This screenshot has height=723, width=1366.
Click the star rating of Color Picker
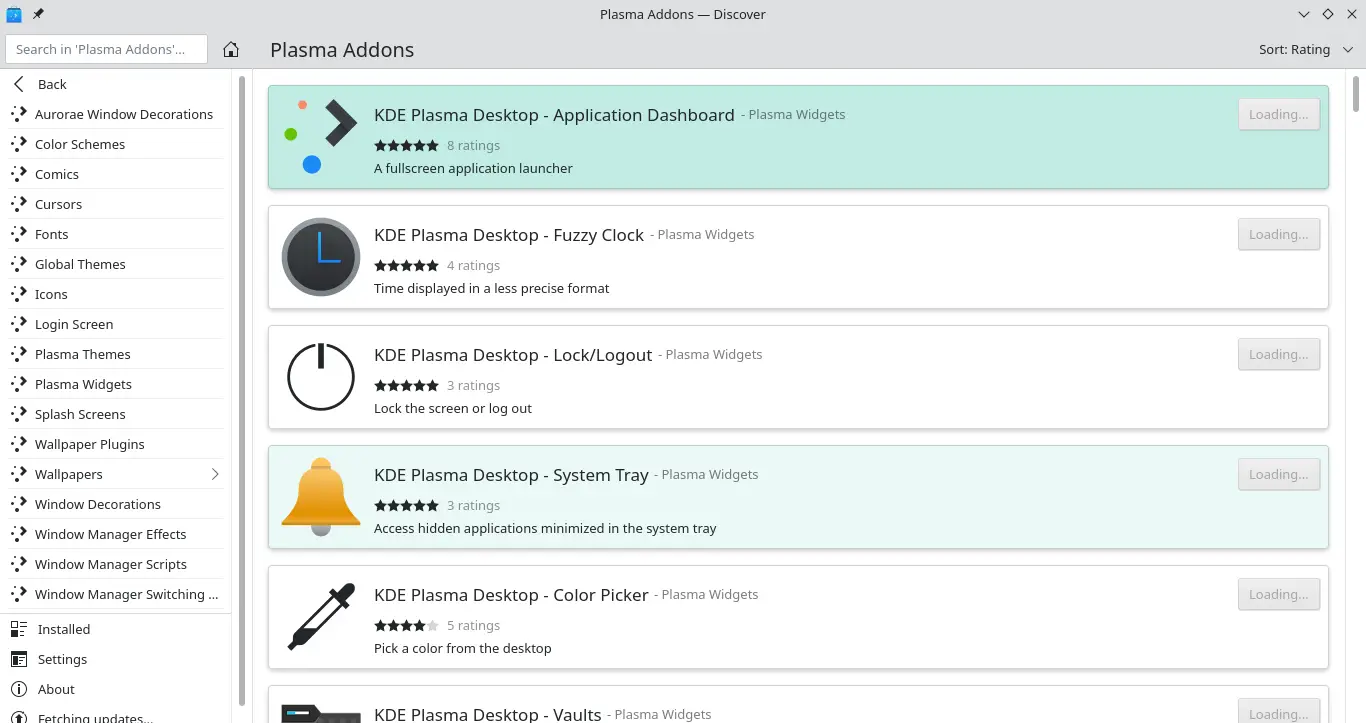pyautogui.click(x=406, y=626)
